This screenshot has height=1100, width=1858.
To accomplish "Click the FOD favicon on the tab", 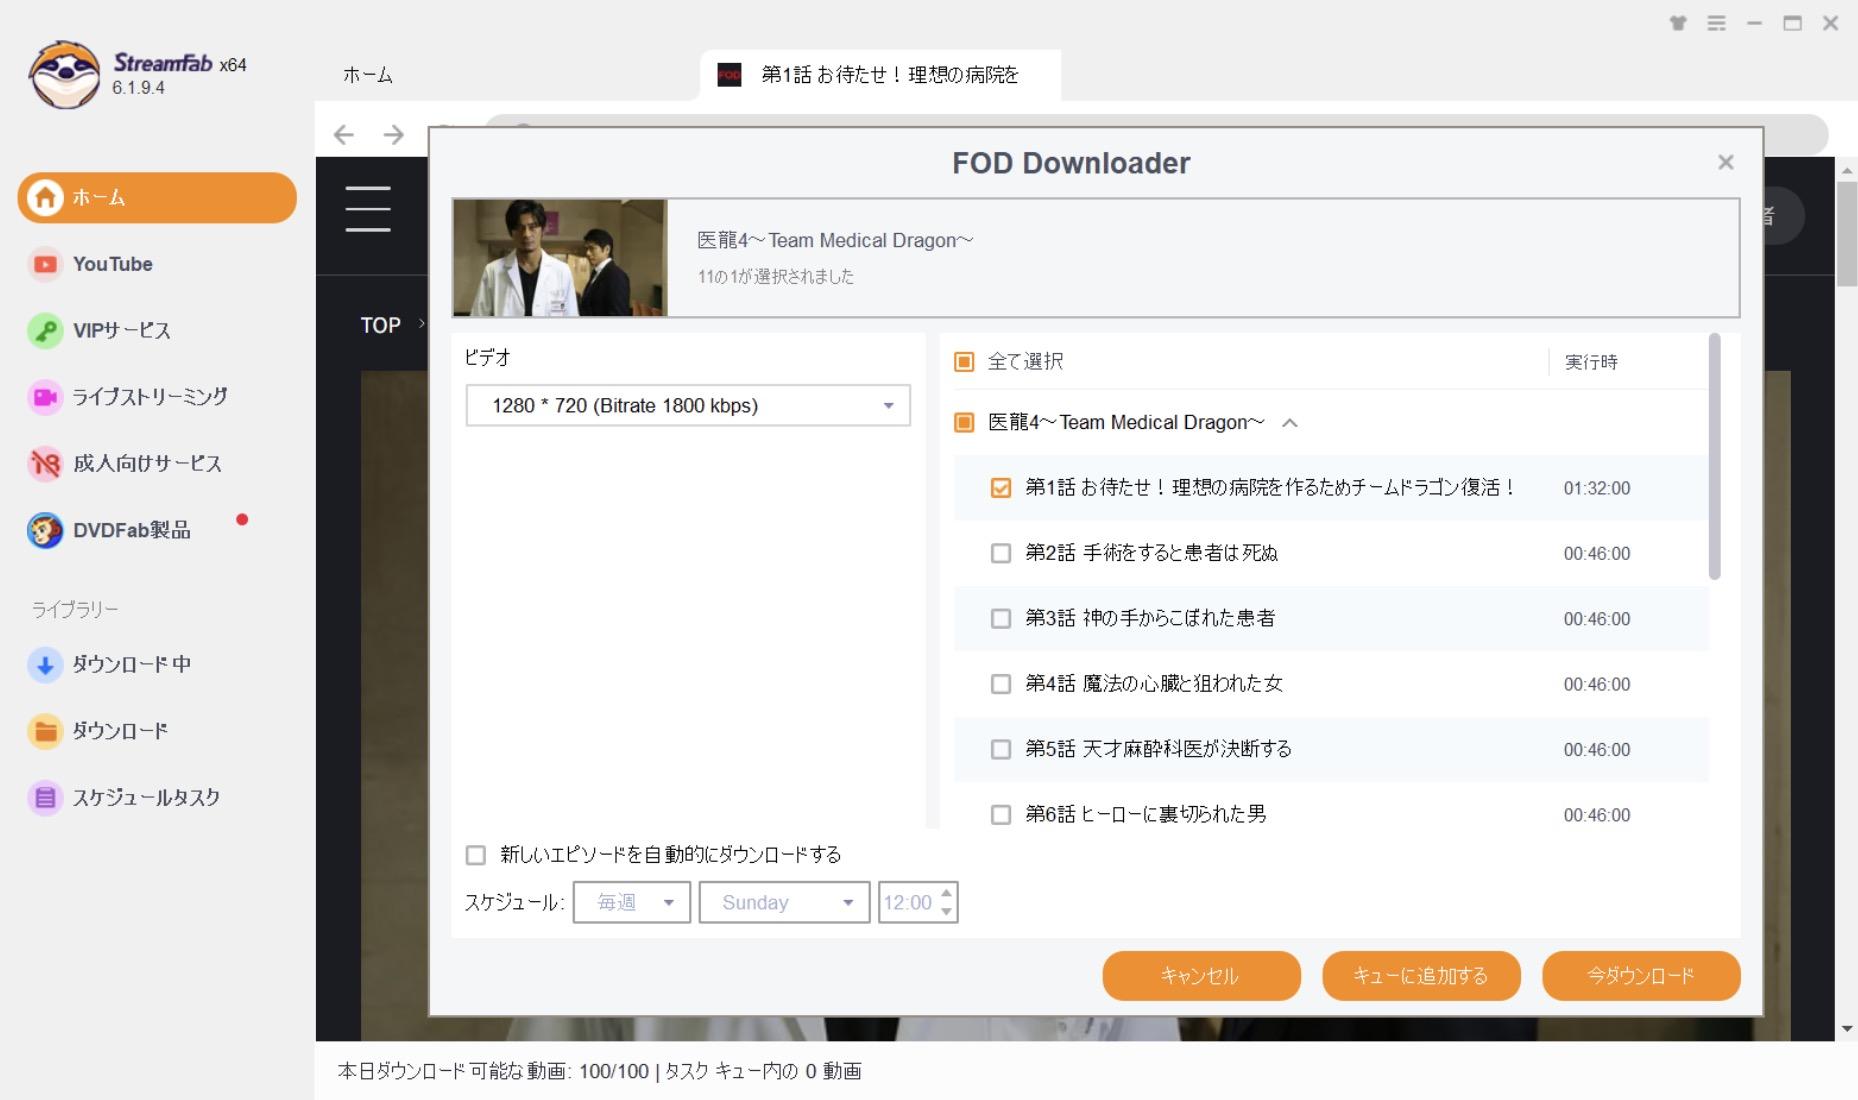I will (729, 74).
